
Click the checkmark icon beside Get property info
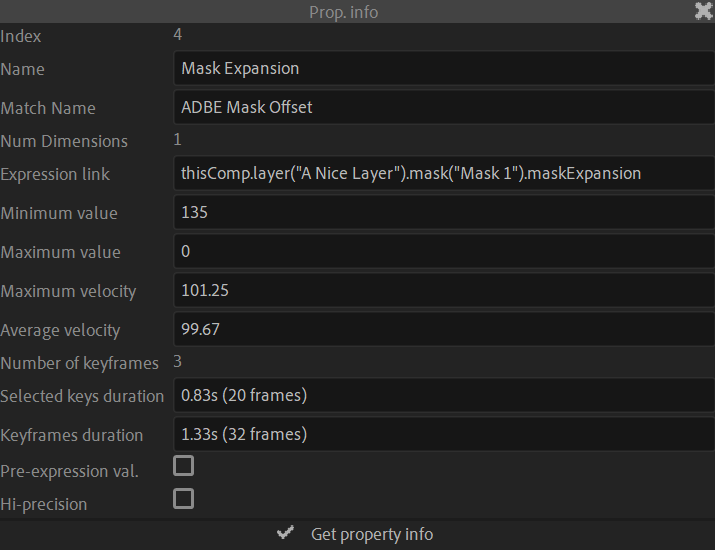coord(285,534)
